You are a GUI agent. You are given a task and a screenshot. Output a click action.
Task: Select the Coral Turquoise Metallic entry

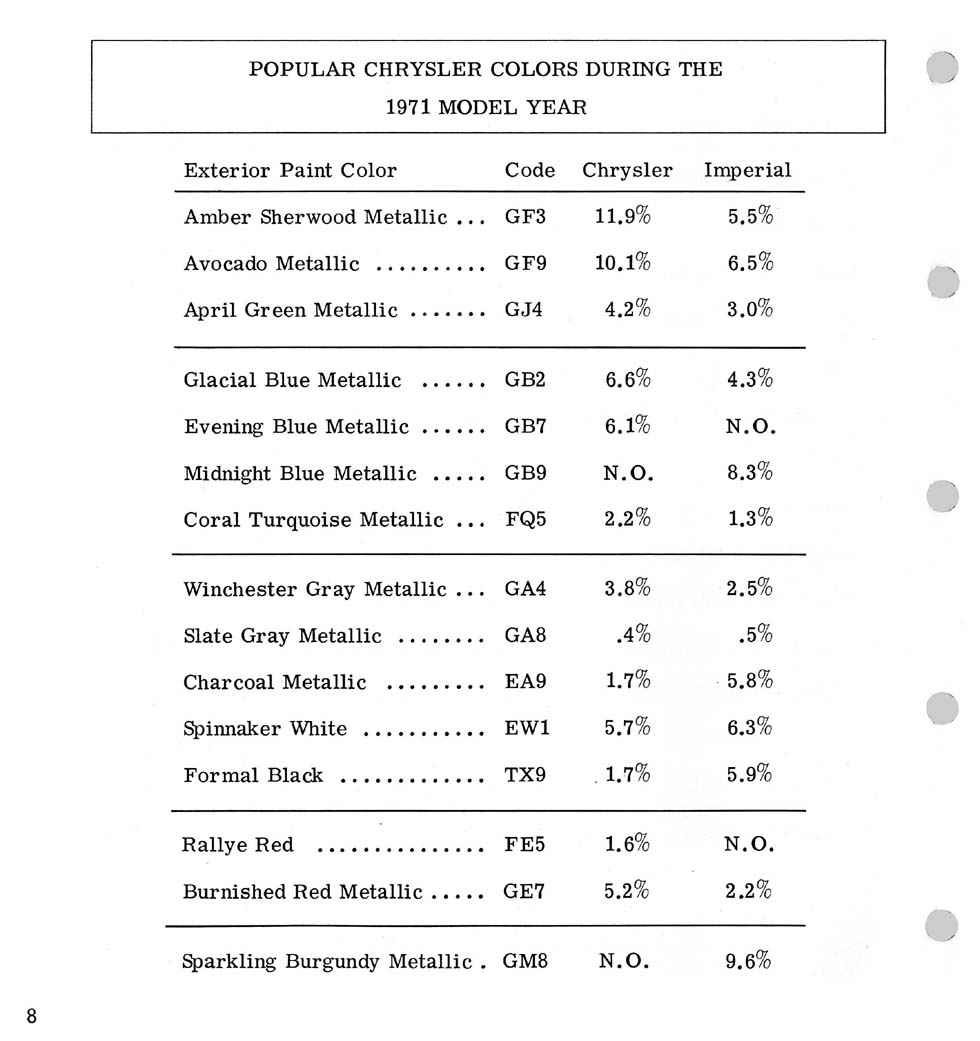pos(313,519)
